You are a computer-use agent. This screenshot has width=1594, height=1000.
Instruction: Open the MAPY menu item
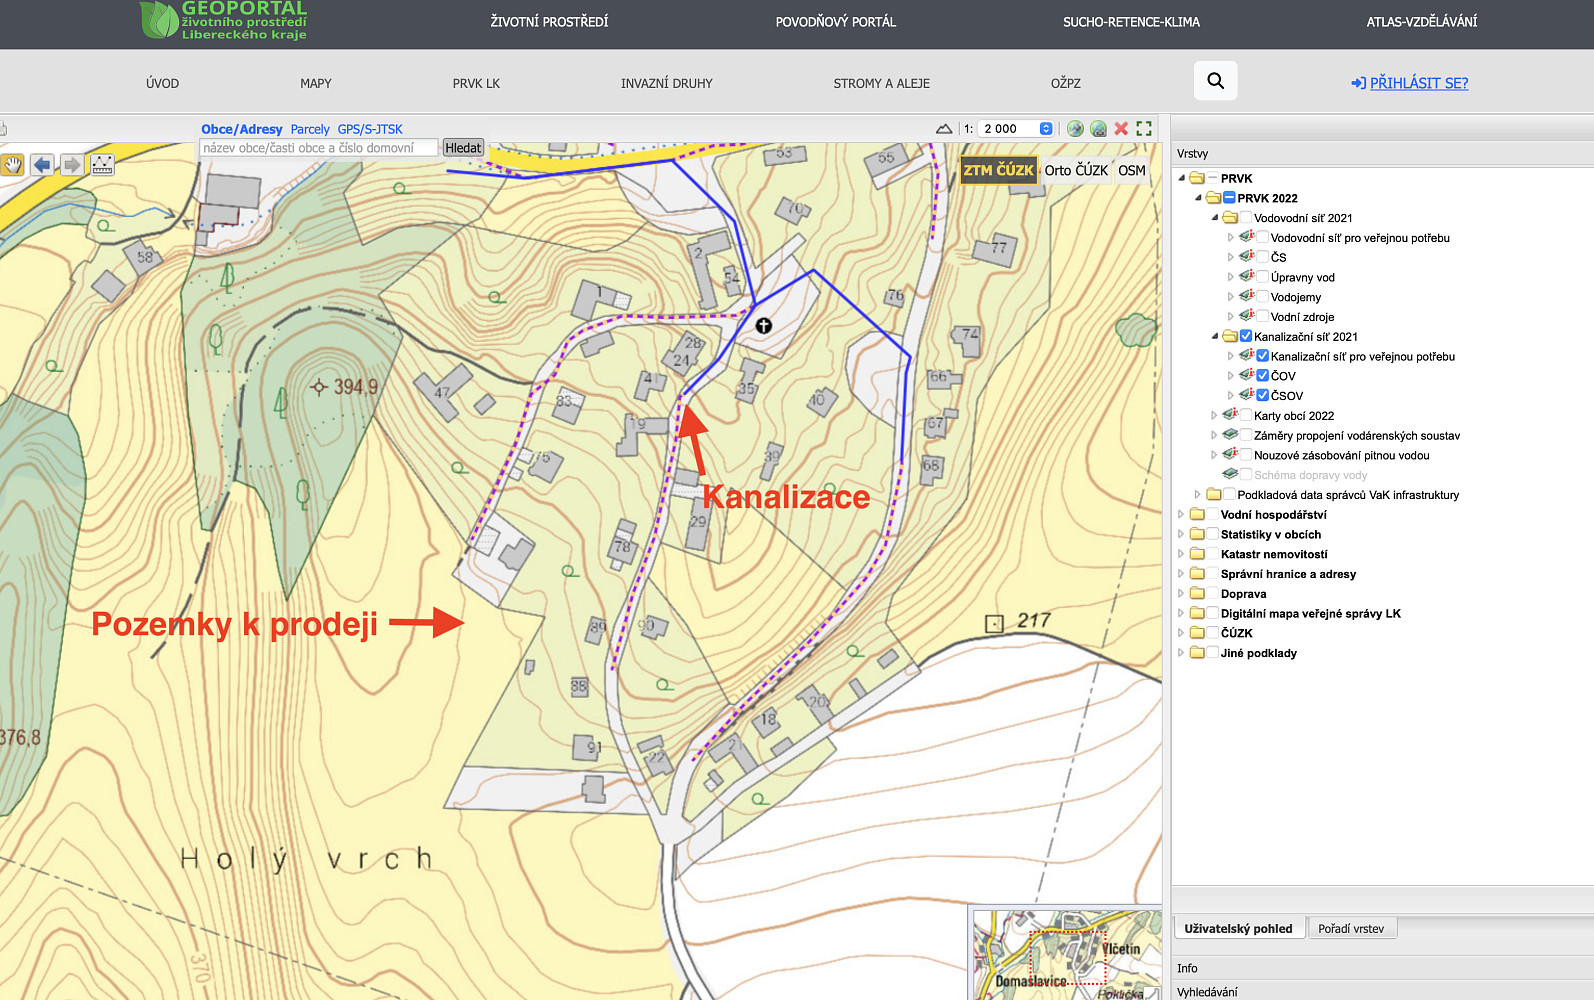click(316, 84)
